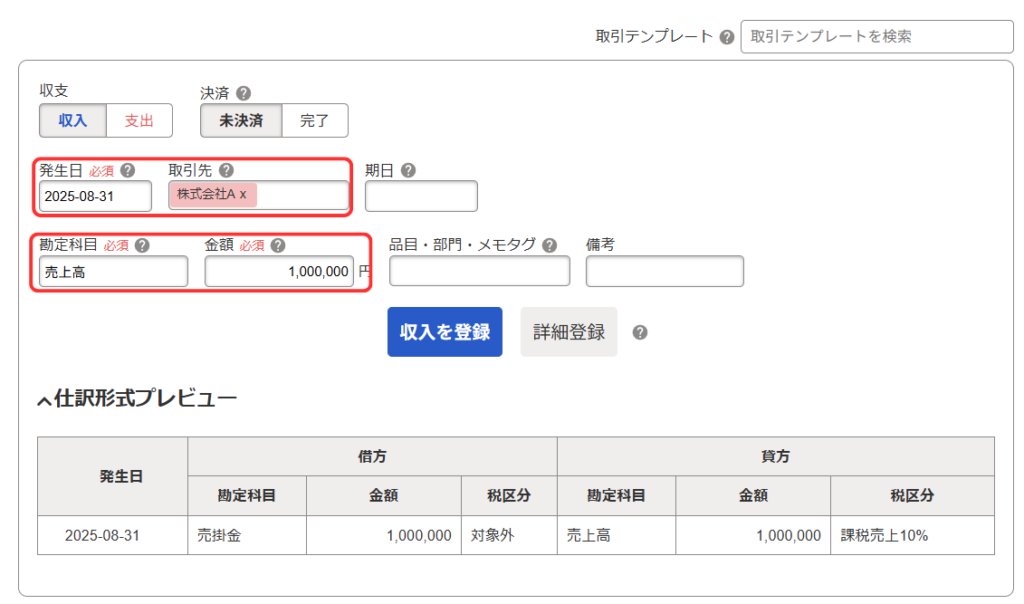This screenshot has height=604, width=1024.
Task: Switch to 支出 option
Action: click(139, 121)
